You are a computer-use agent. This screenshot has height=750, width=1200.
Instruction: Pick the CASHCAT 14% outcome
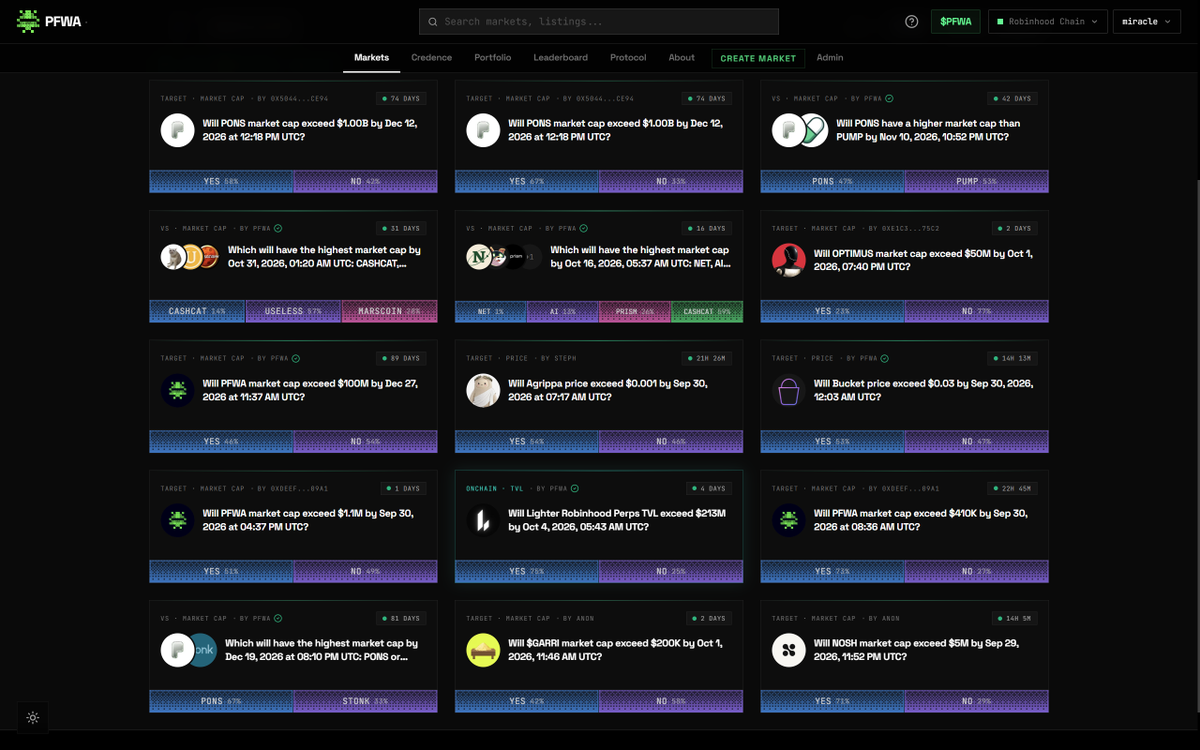click(x=197, y=311)
